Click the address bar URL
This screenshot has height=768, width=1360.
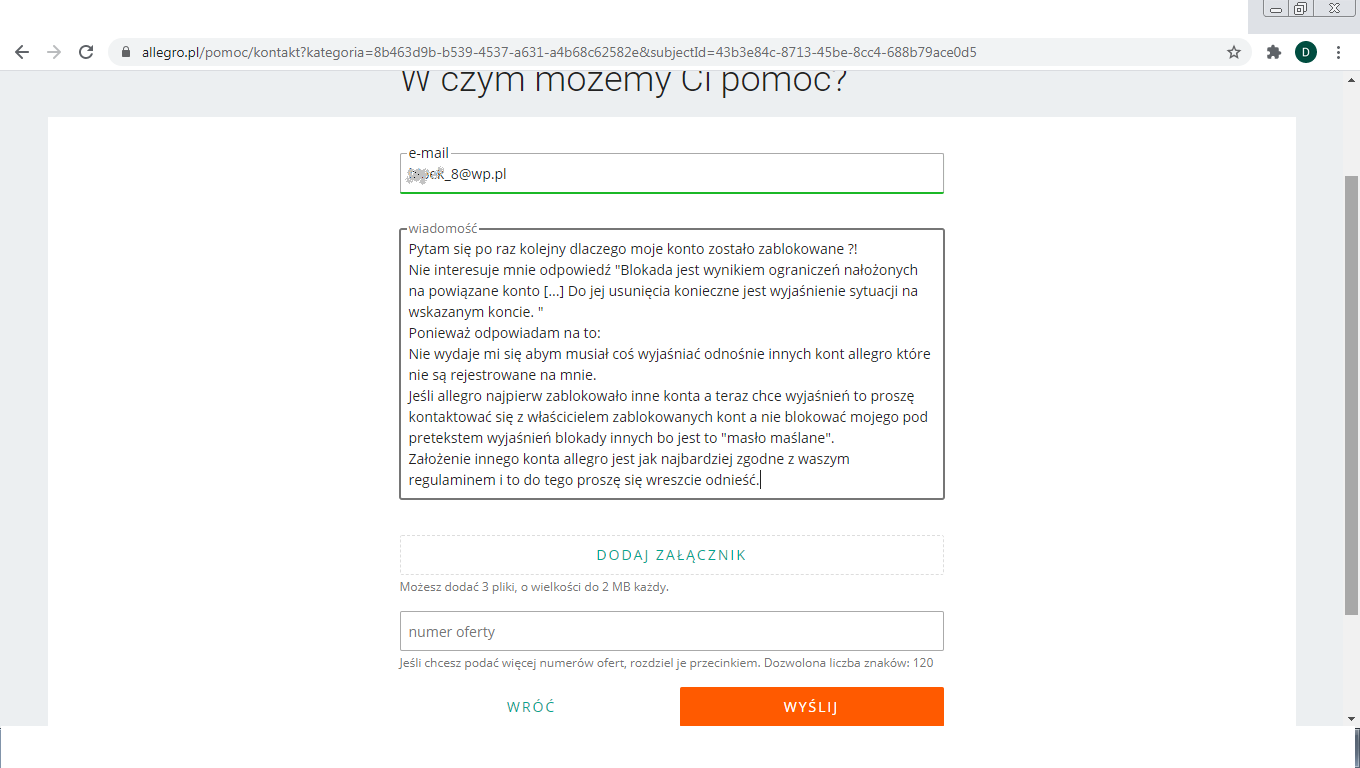(x=559, y=52)
